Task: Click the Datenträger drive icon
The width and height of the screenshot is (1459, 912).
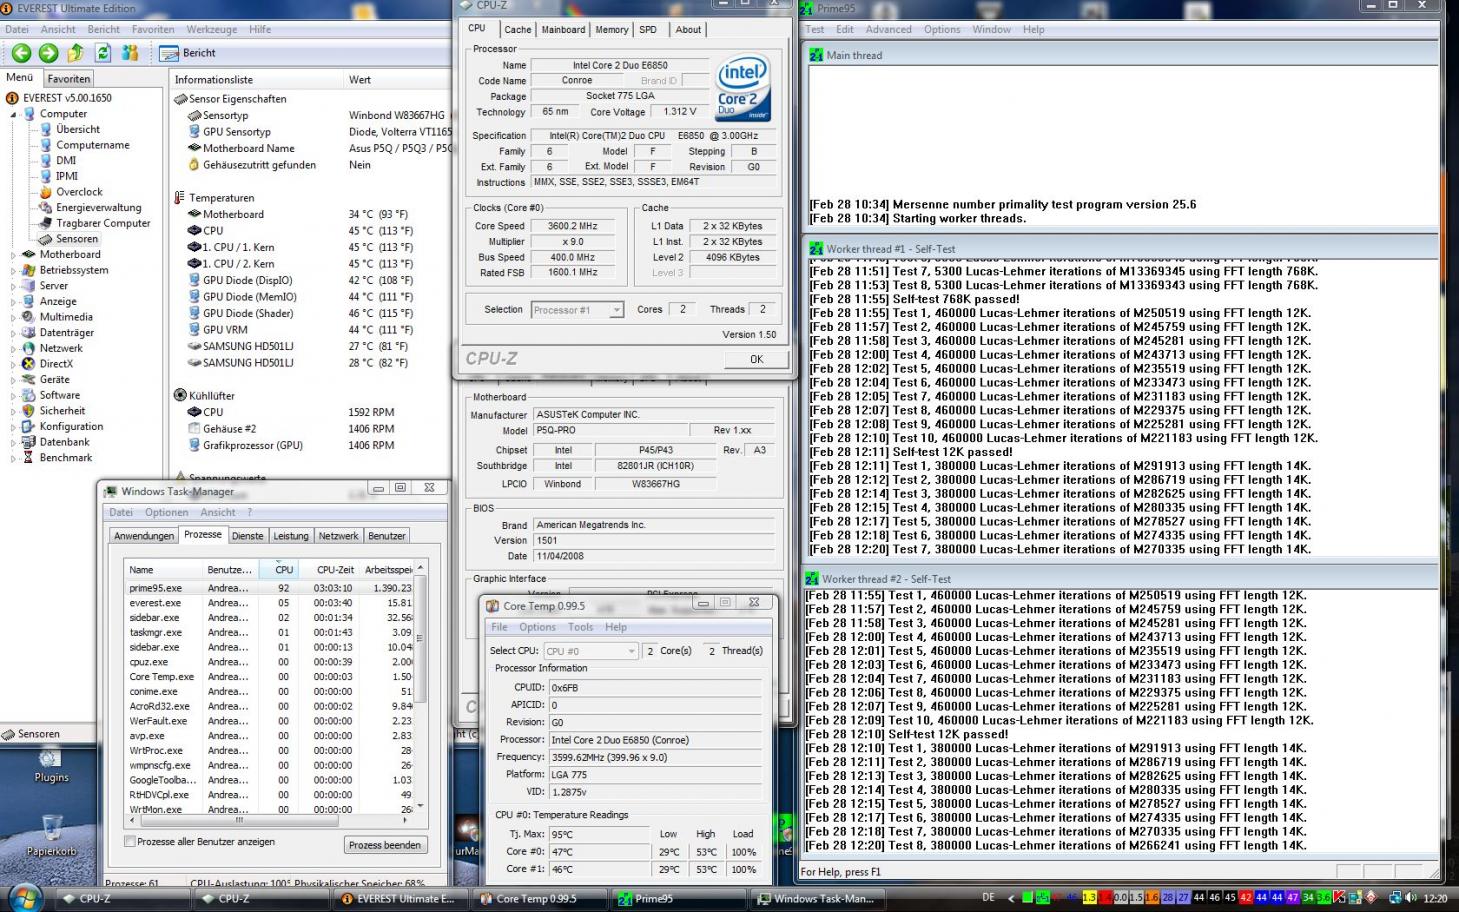Action: [29, 333]
